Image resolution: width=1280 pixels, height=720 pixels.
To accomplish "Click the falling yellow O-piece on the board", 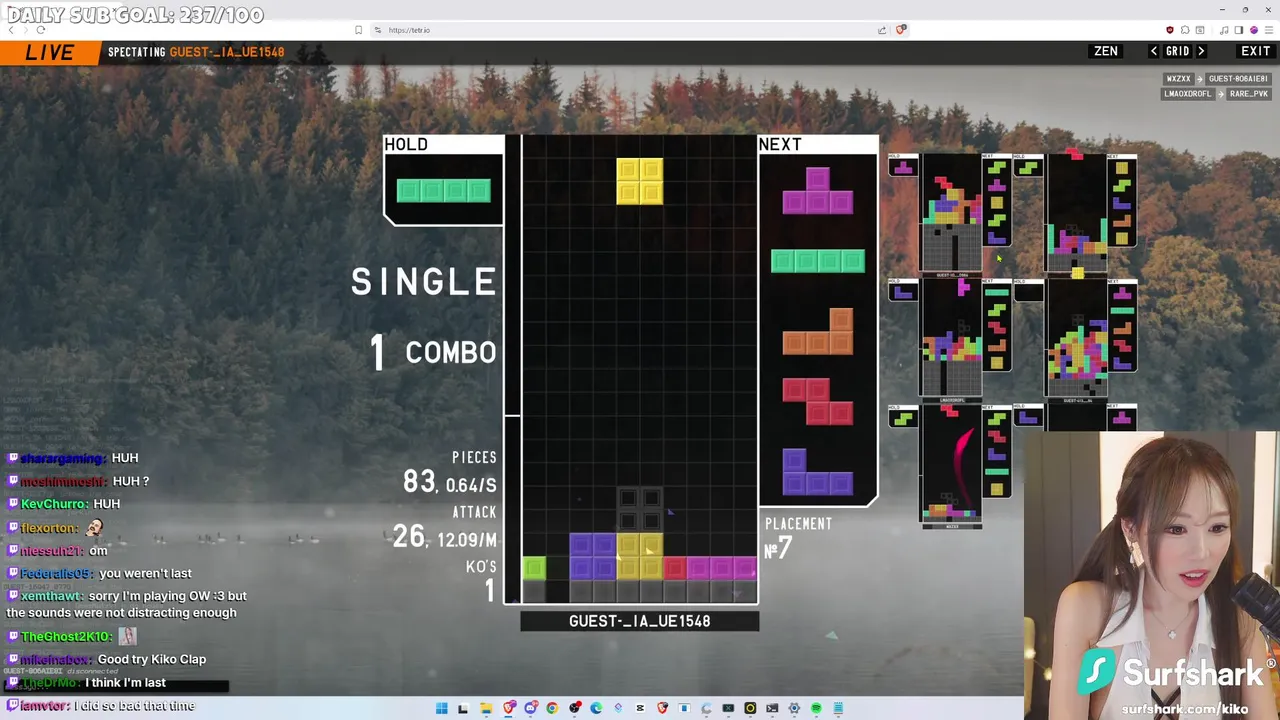I will pos(639,181).
